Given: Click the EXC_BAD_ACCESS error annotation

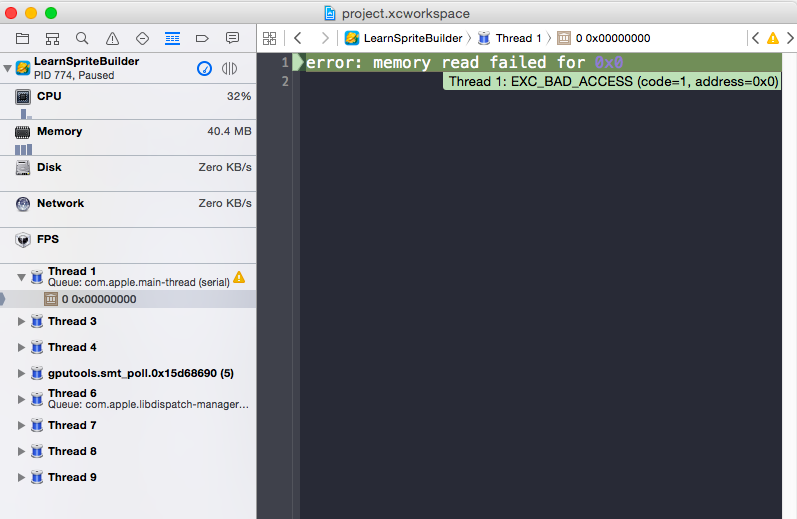Looking at the screenshot, I should coord(612,81).
